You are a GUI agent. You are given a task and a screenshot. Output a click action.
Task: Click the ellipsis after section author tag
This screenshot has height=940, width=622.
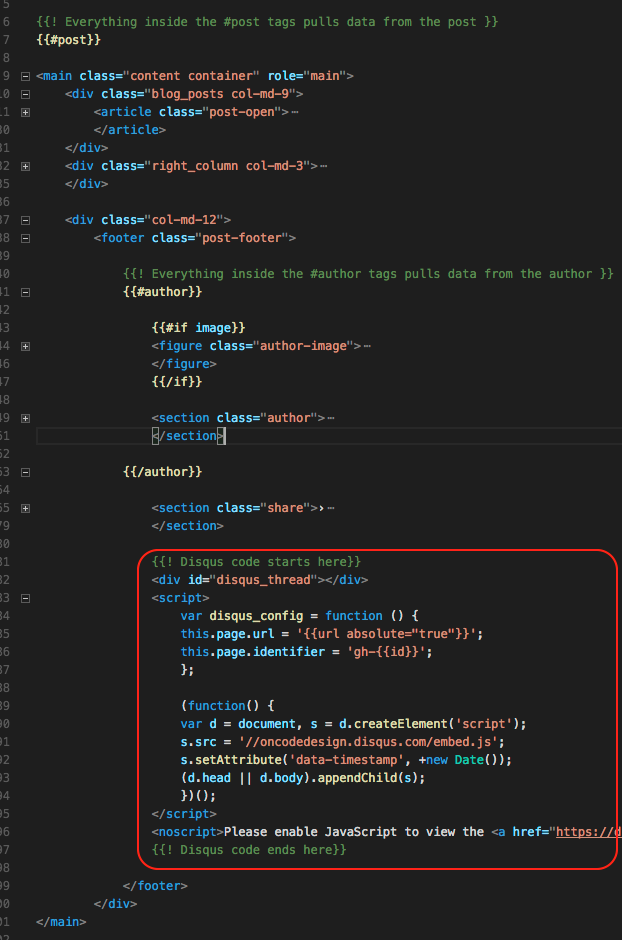(331, 418)
